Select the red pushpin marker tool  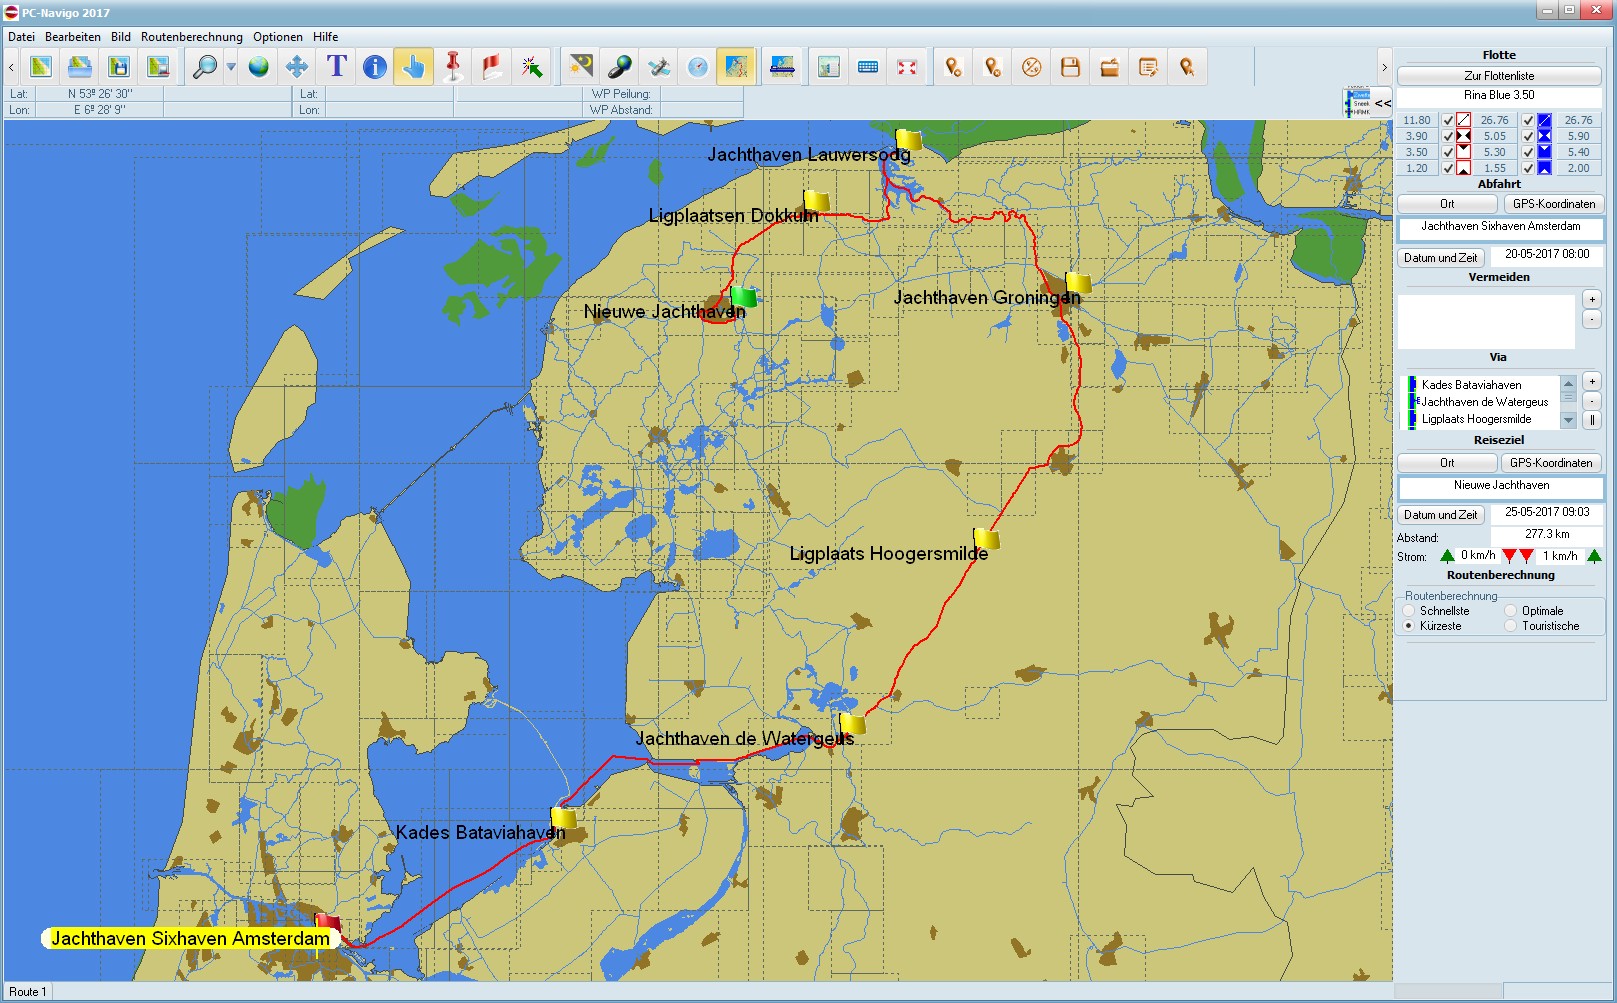pos(453,67)
